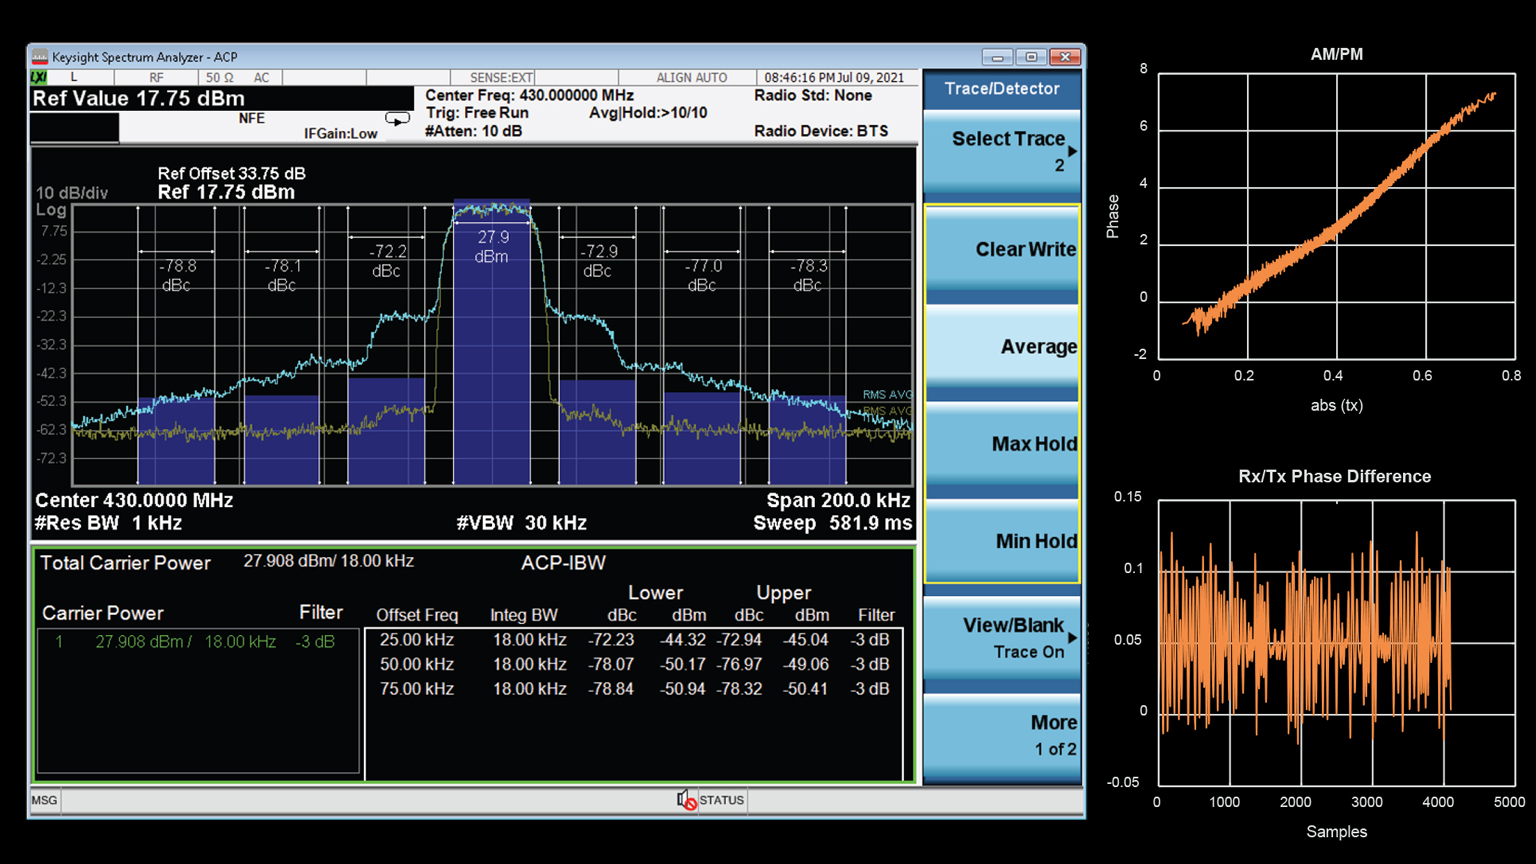Click the MSG area in status bar
1536x864 pixels.
click(45, 800)
